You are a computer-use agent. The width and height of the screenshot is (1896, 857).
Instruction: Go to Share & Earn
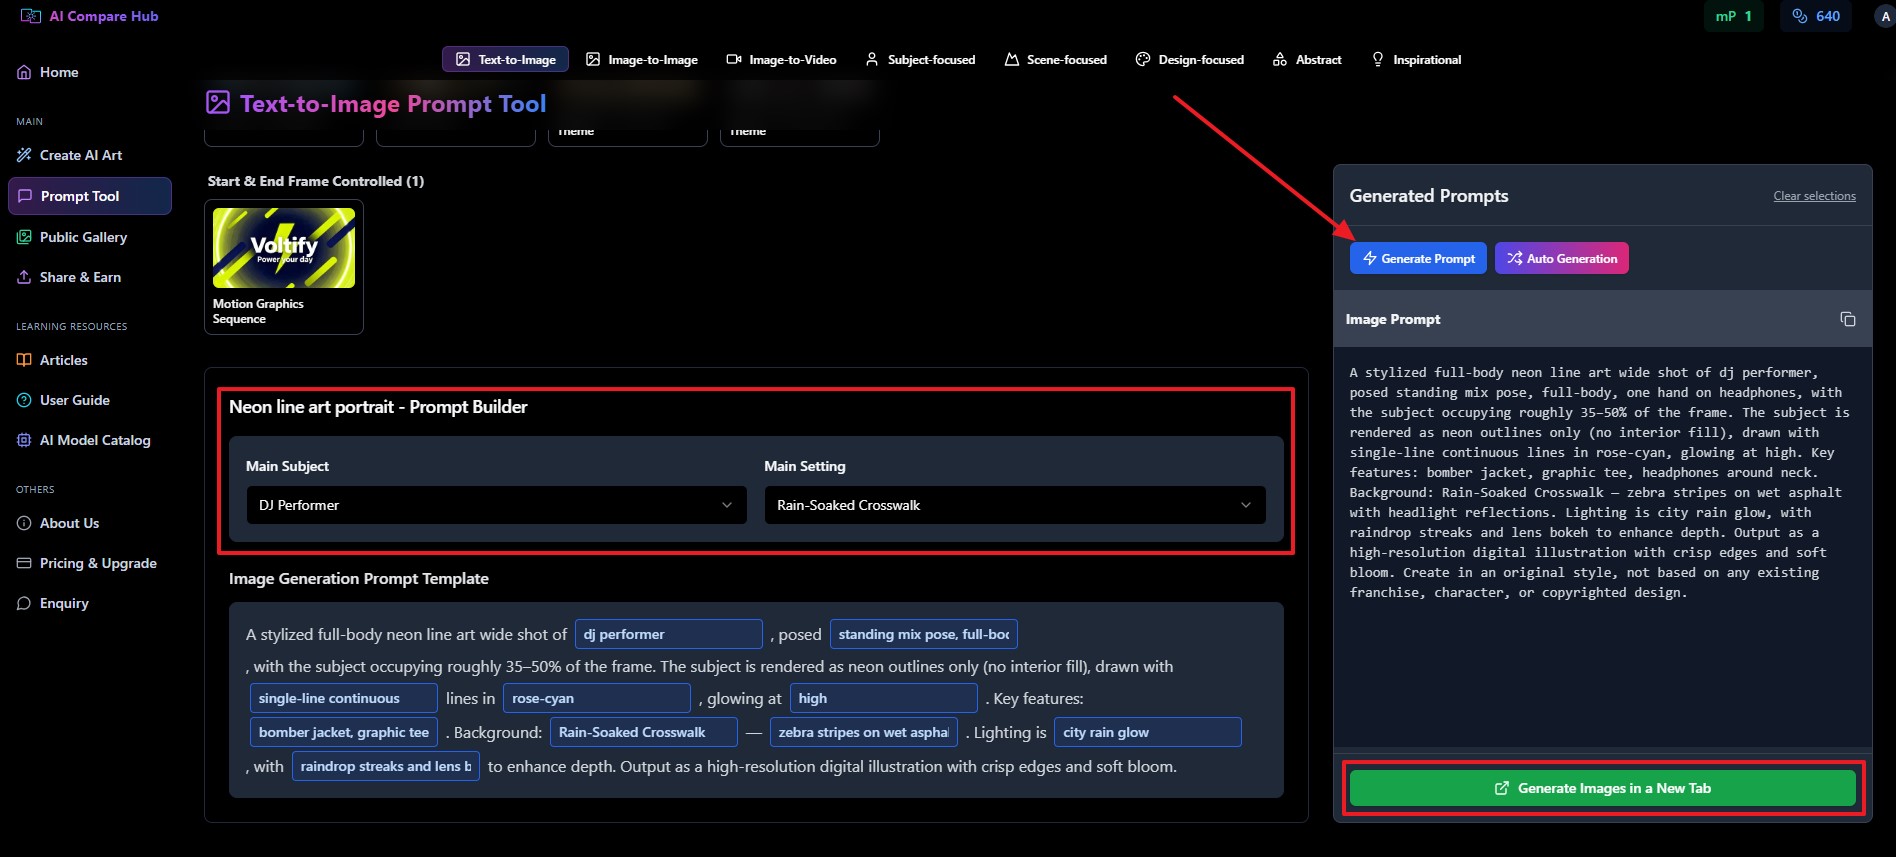coord(90,277)
